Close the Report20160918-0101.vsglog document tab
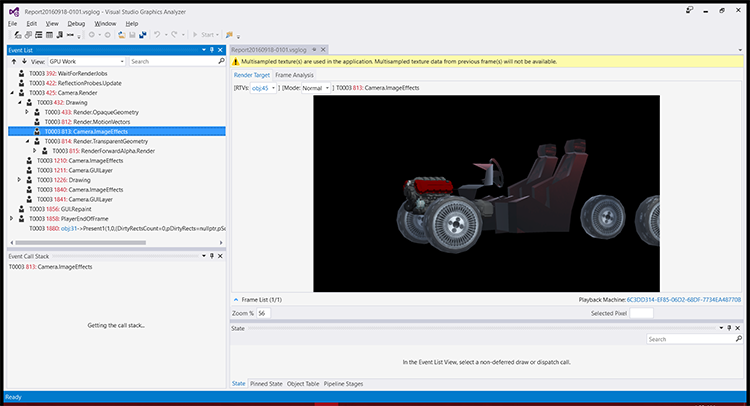 click(323, 49)
